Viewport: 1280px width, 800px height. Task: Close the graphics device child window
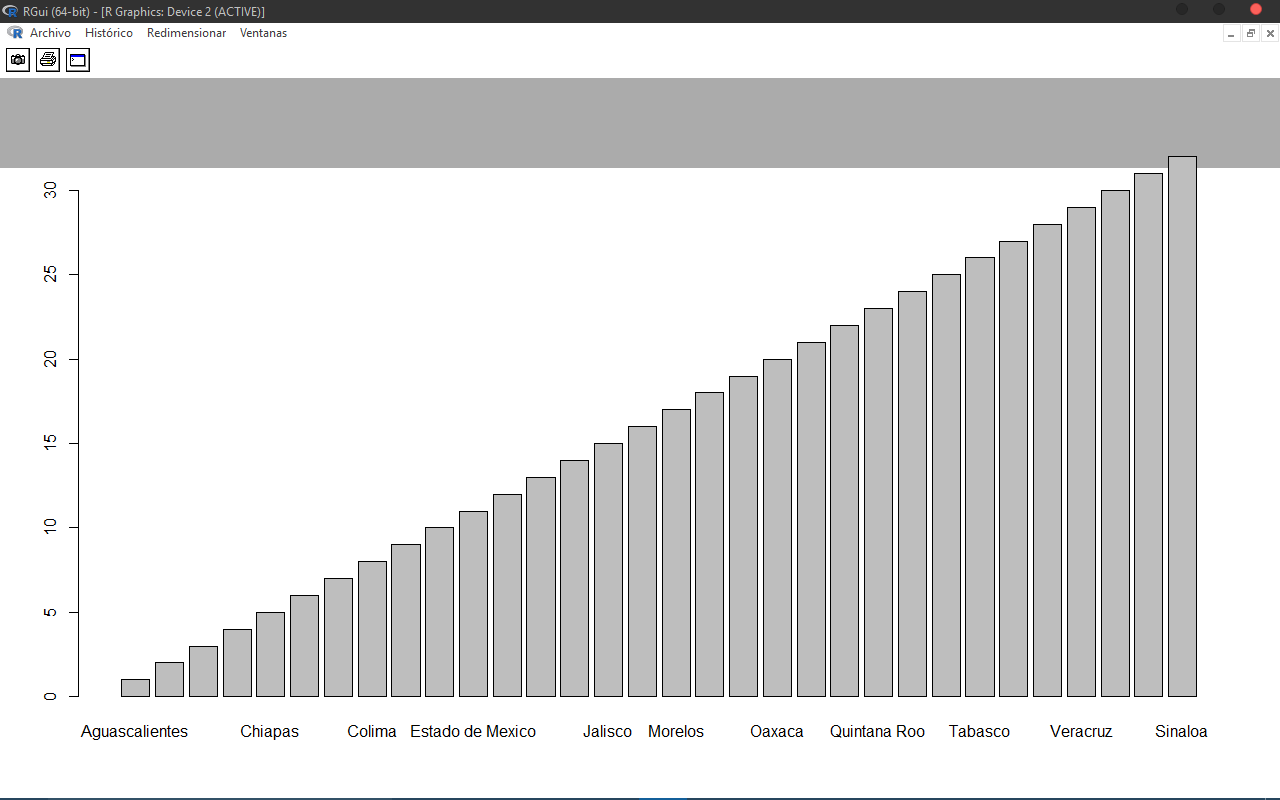1270,33
